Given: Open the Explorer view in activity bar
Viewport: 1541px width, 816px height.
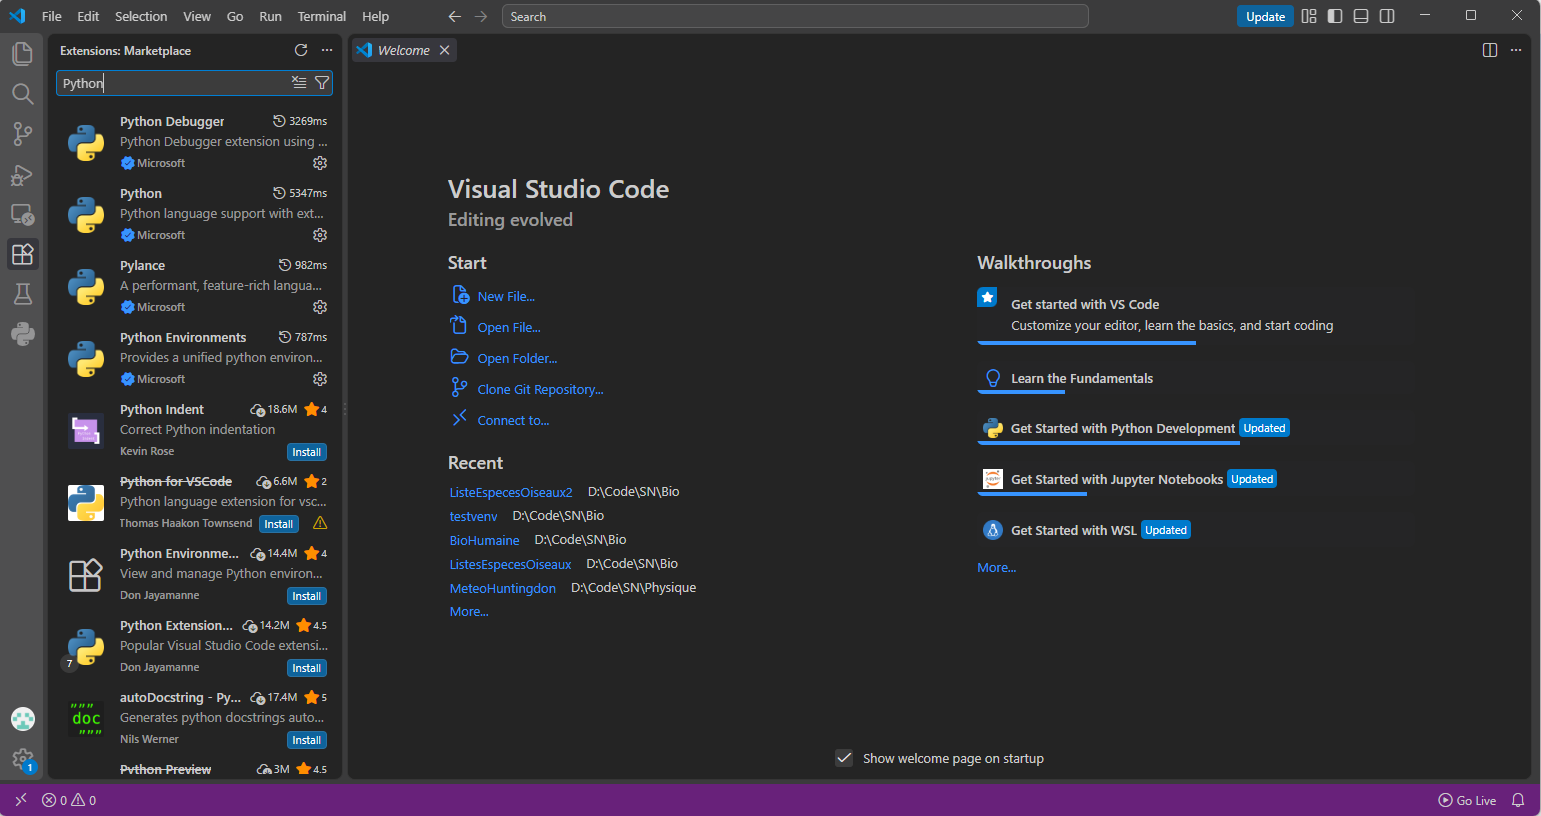Looking at the screenshot, I should click(x=23, y=54).
